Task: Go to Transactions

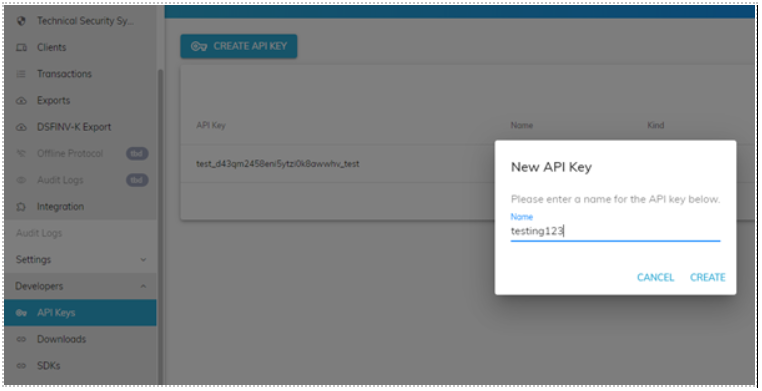Action: point(80,74)
